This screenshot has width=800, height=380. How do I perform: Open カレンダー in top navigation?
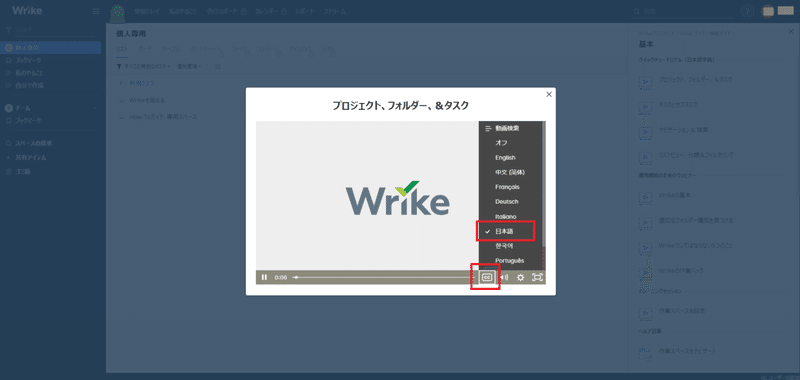[x=267, y=11]
